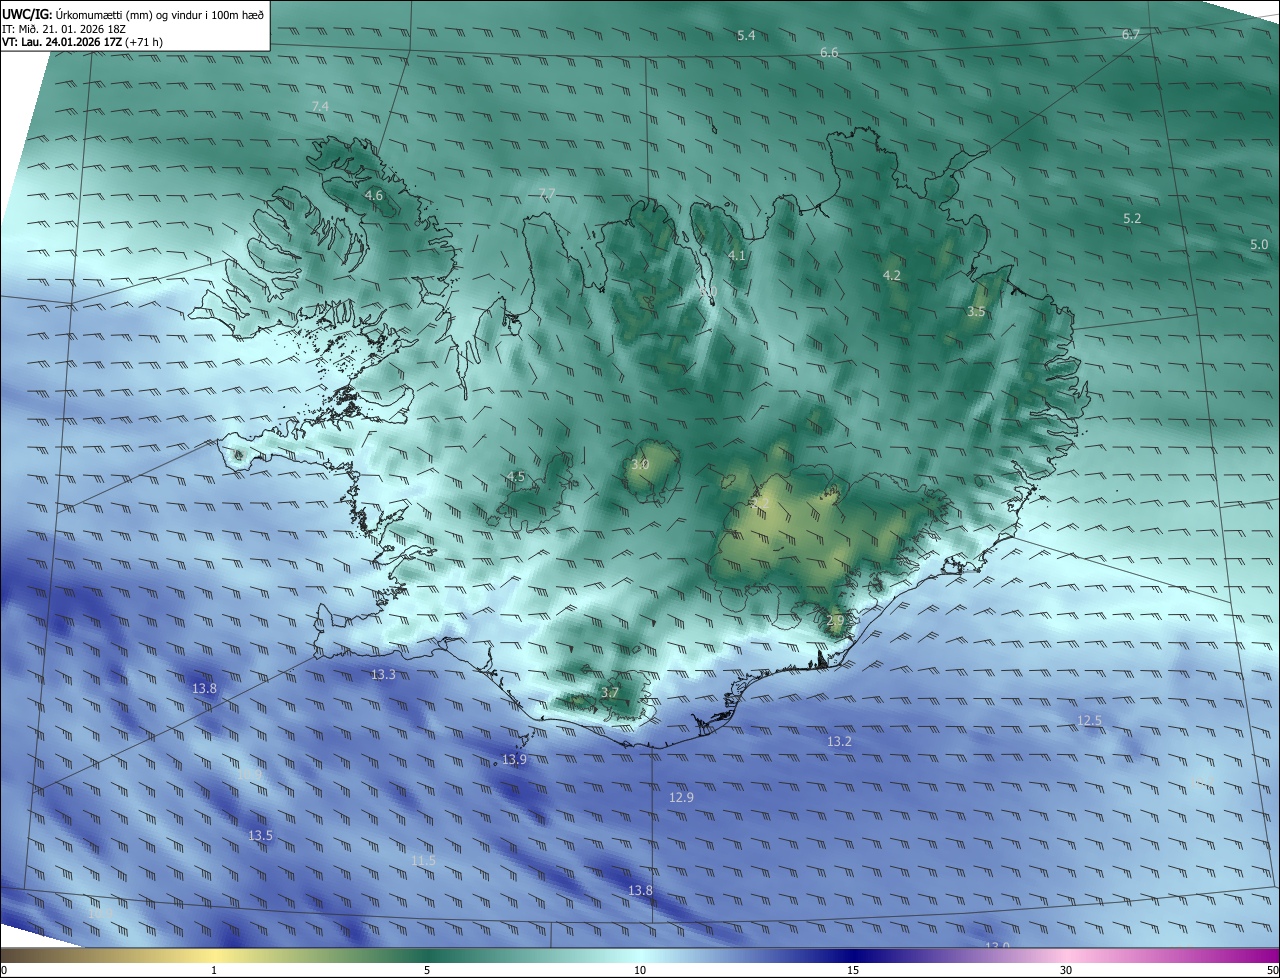Viewport: 1280px width, 978px height.
Task: Click the 13.9 value label
Action: (x=514, y=760)
